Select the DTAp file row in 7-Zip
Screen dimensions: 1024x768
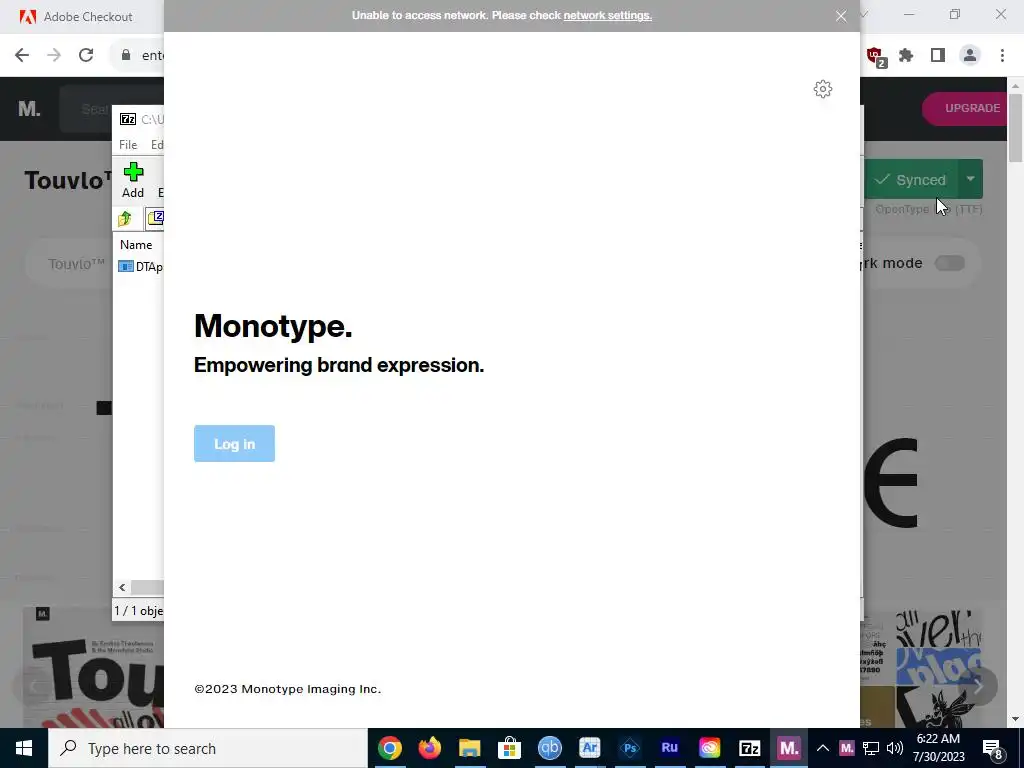click(140, 266)
